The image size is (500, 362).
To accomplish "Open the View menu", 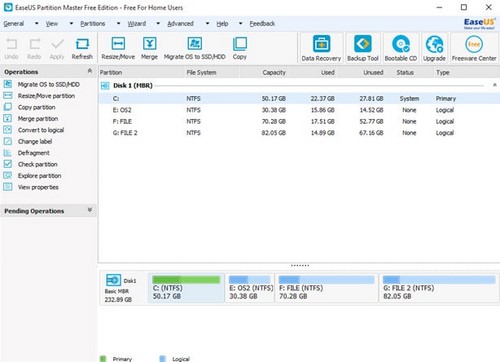I will (52, 24).
